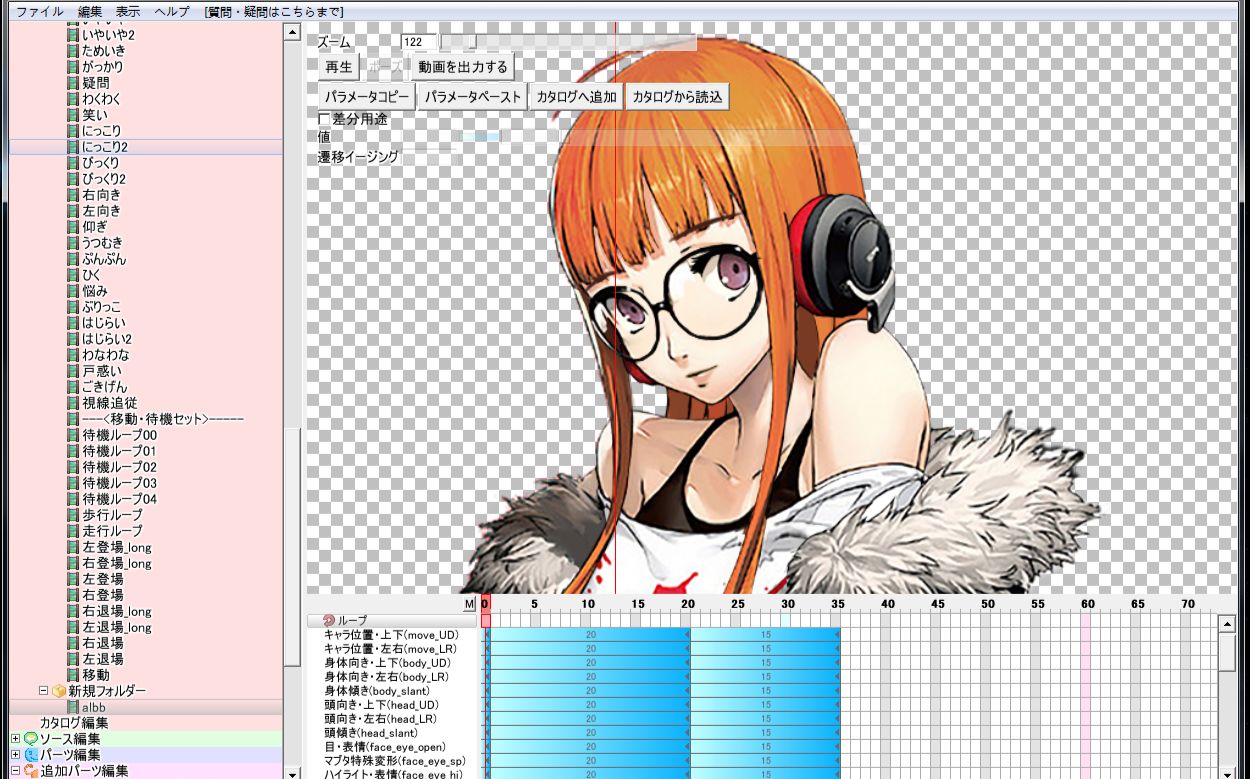This screenshot has width=1250, height=779.
Task: Select the 待機ループ03 motion item
Action: pos(119,483)
